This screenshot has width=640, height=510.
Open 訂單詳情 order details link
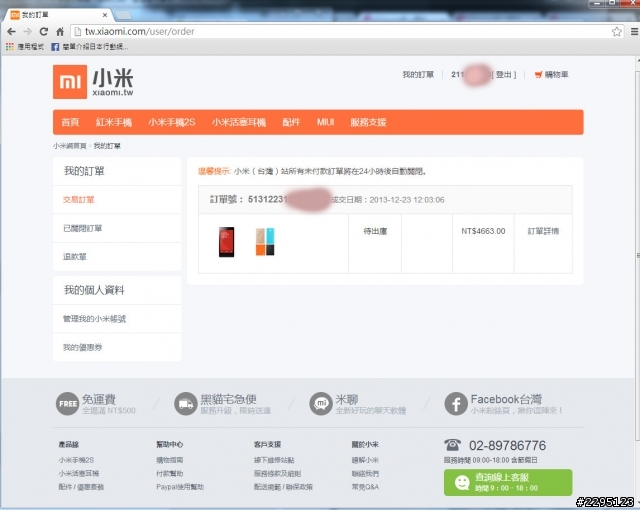click(x=543, y=231)
